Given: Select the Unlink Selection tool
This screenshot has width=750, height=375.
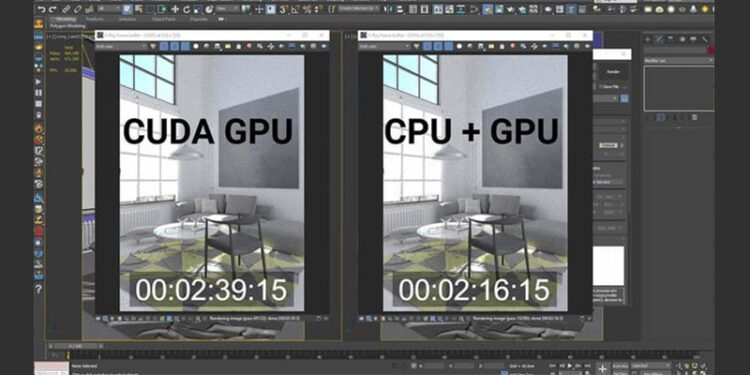Looking at the screenshot, I should 77,9.
